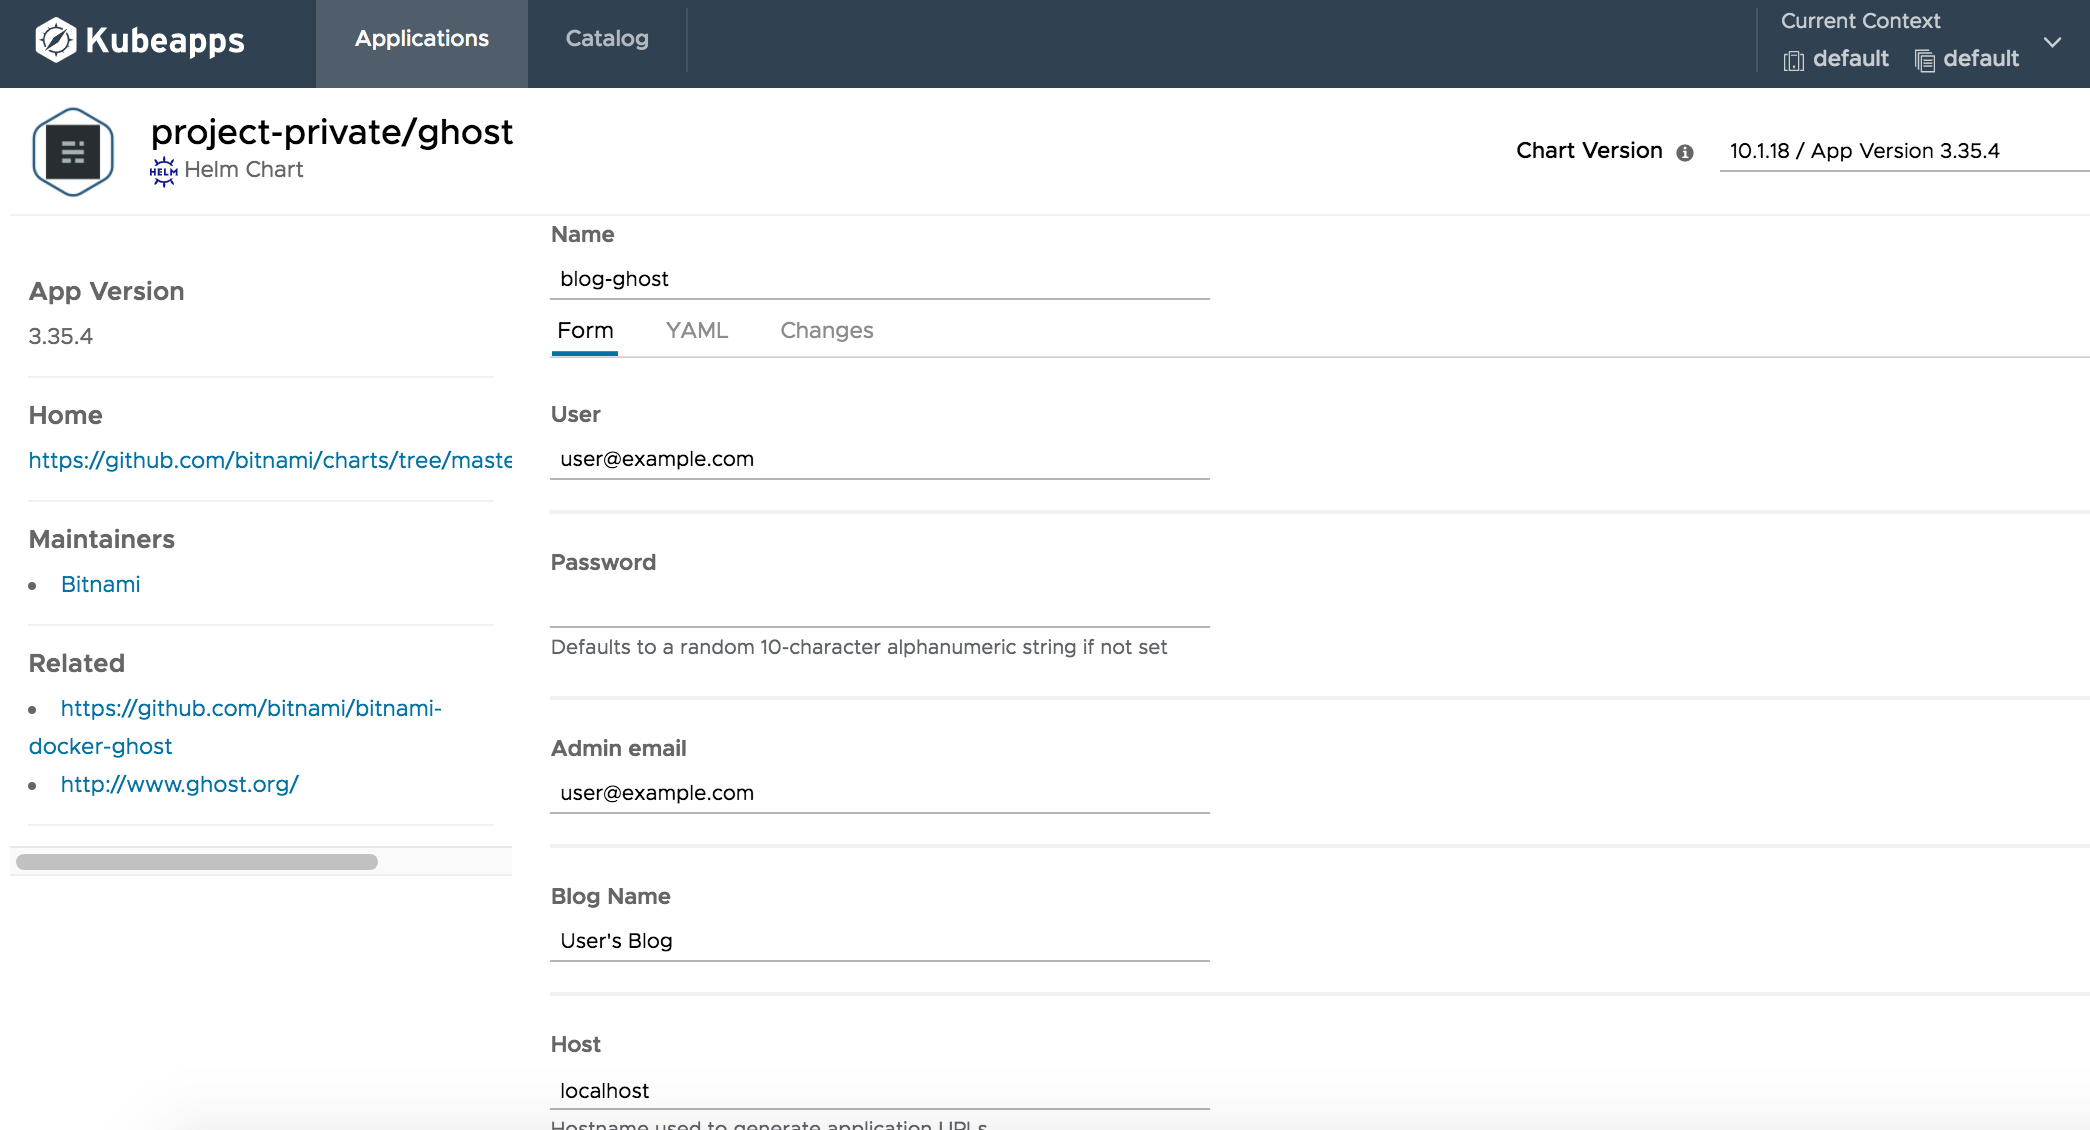Image resolution: width=2090 pixels, height=1130 pixels.
Task: Open the ghost.org related link
Action: click(x=179, y=784)
